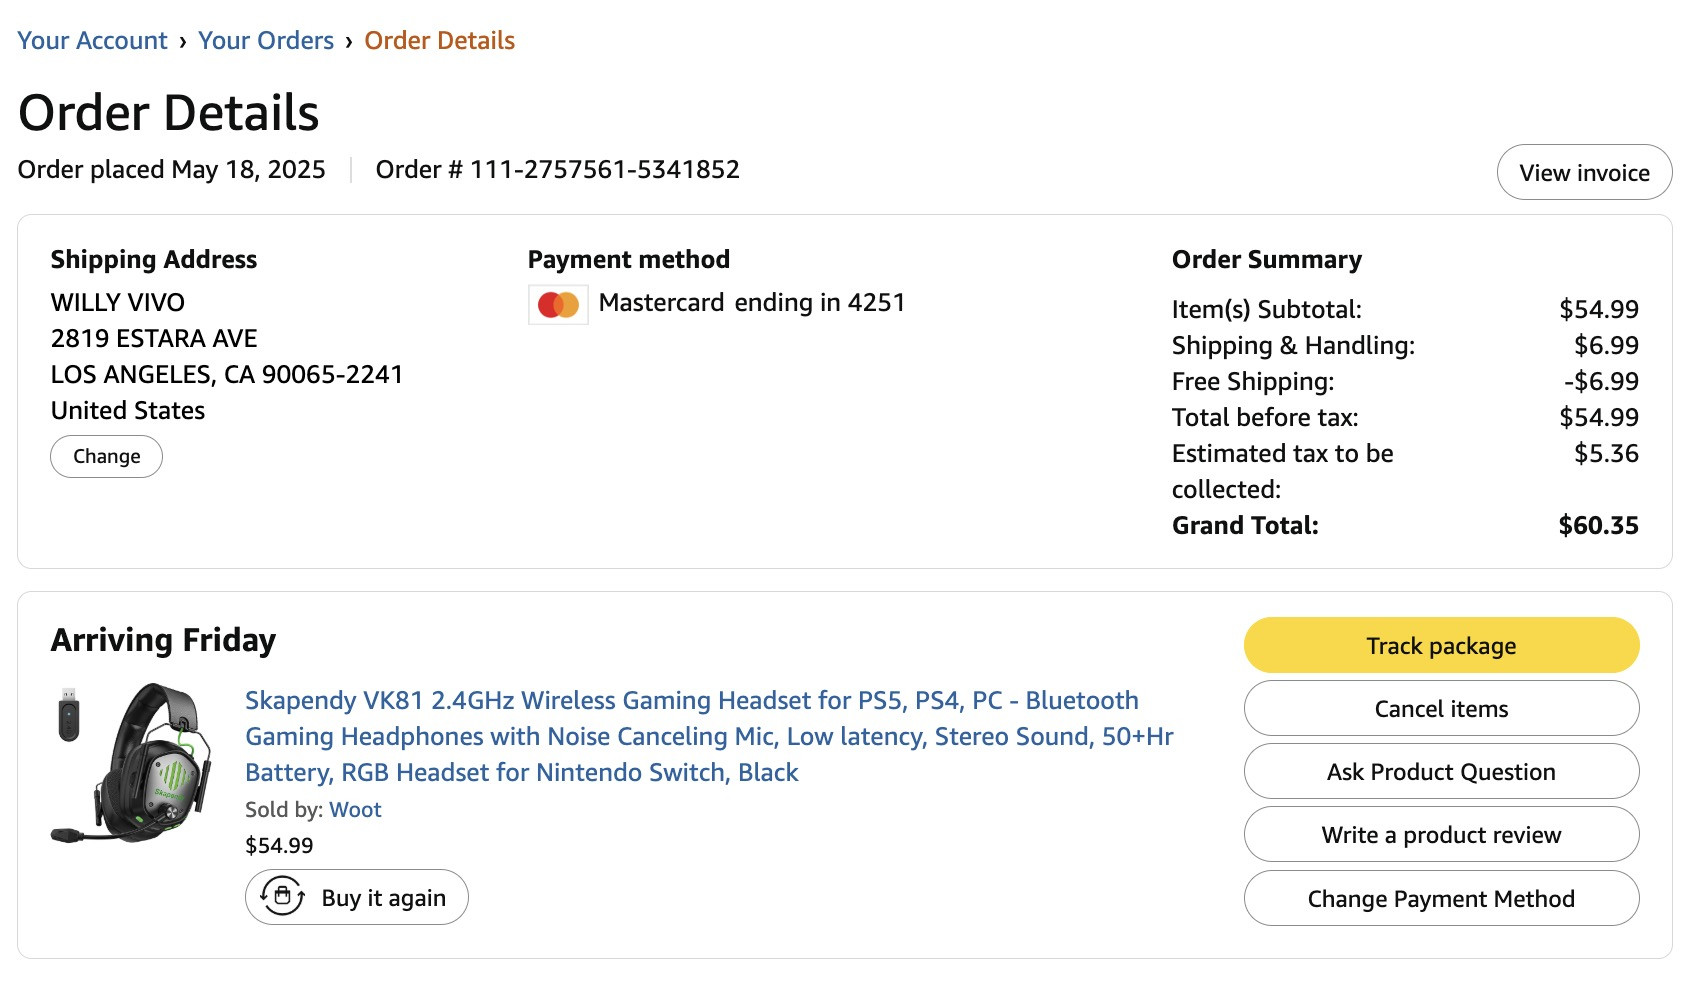Click the Mastercard ending in 4251 text
1694x984 pixels.
coord(751,302)
